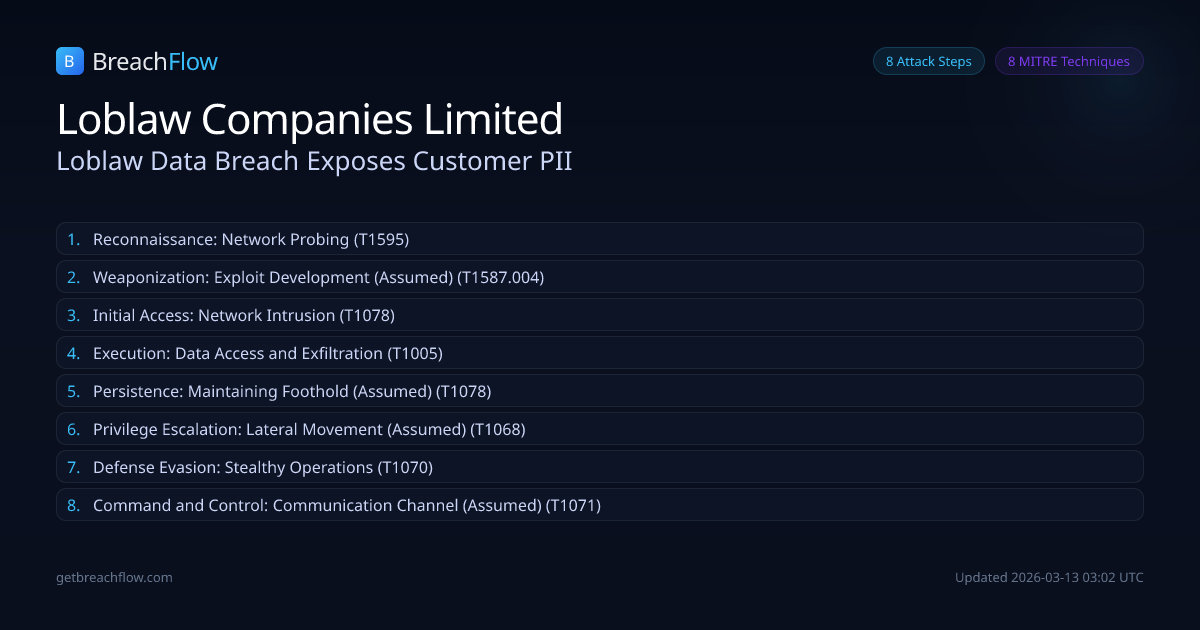Click the Updated 2026-03-13 timestamp

(x=1048, y=577)
